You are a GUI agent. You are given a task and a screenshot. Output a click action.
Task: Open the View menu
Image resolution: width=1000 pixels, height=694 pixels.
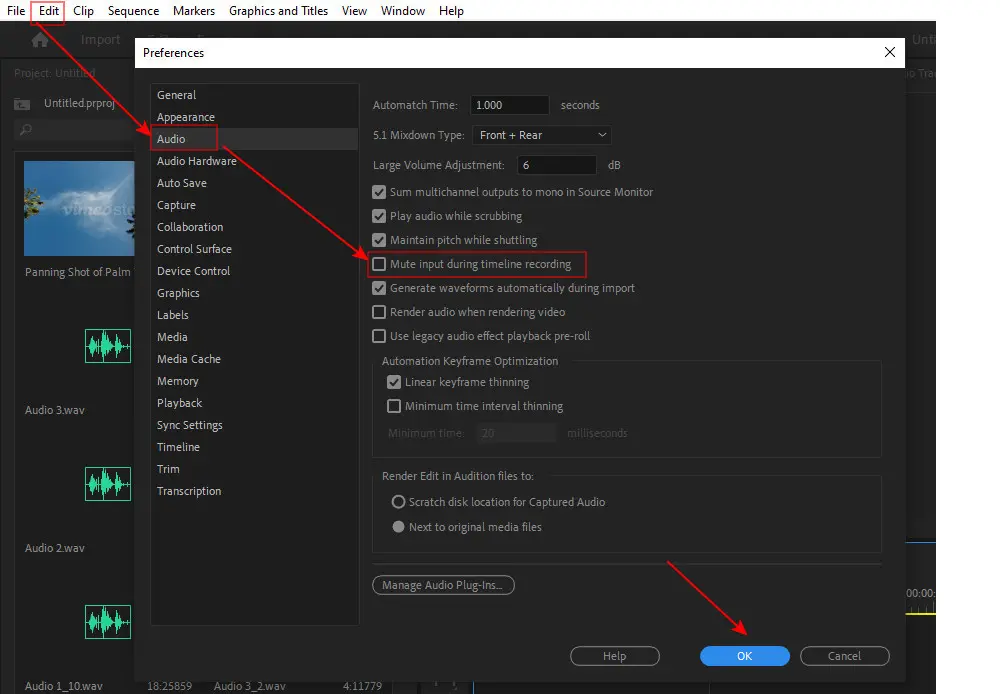354,11
